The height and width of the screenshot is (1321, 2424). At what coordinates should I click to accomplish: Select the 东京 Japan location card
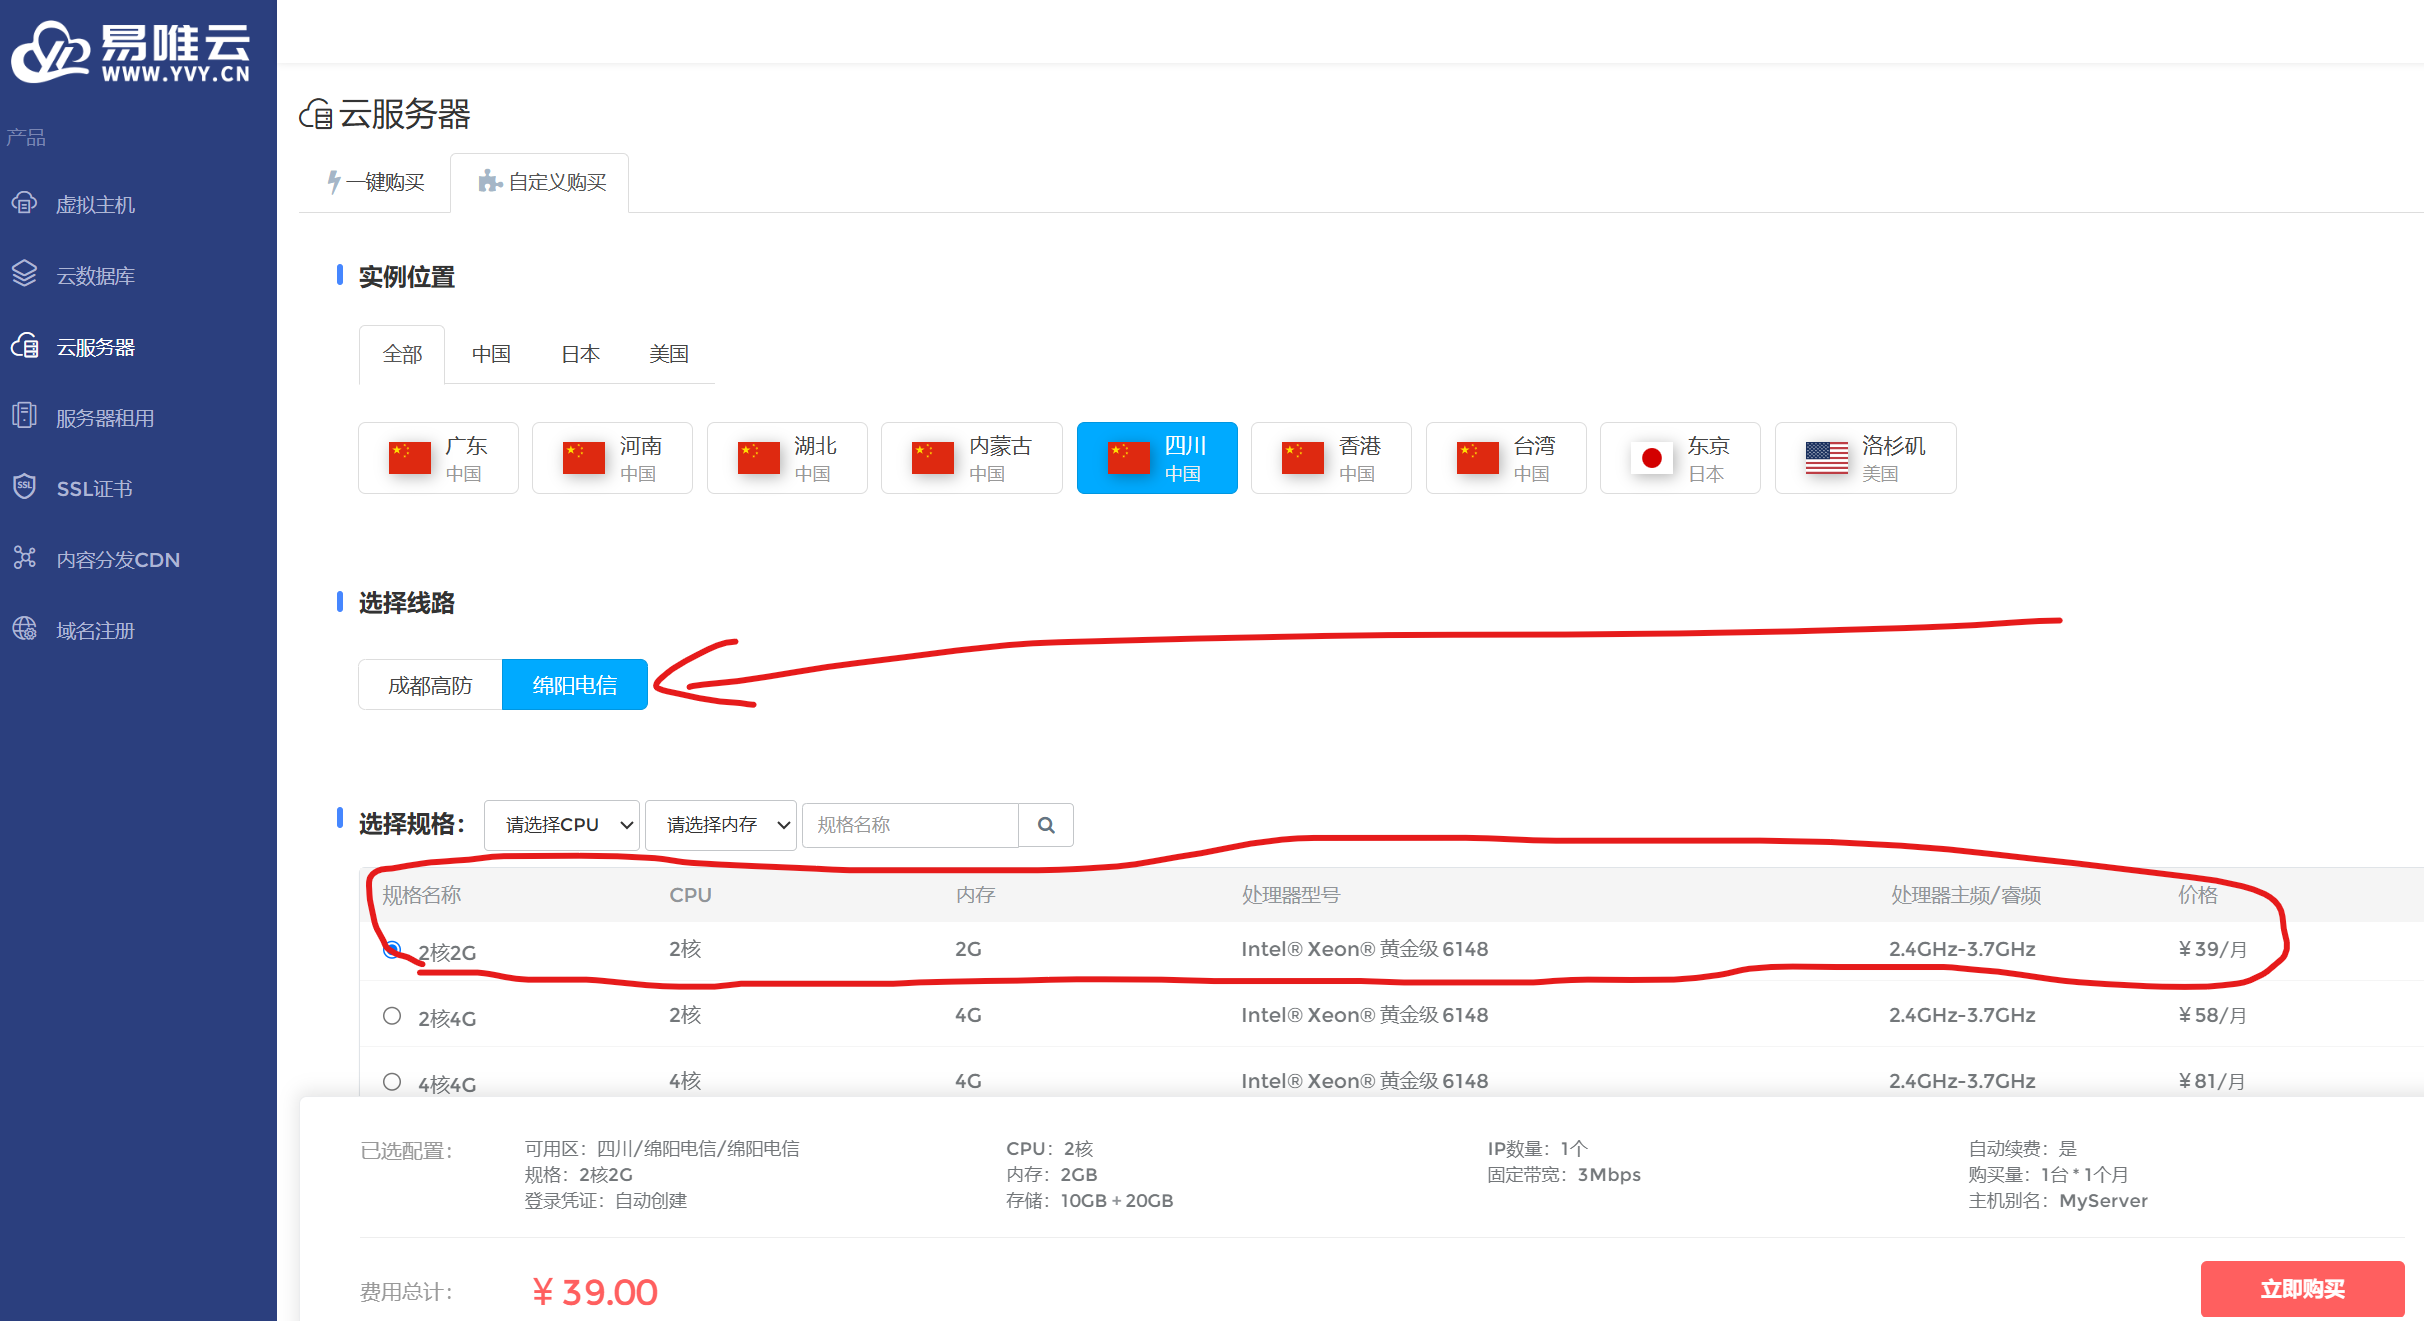click(1679, 458)
